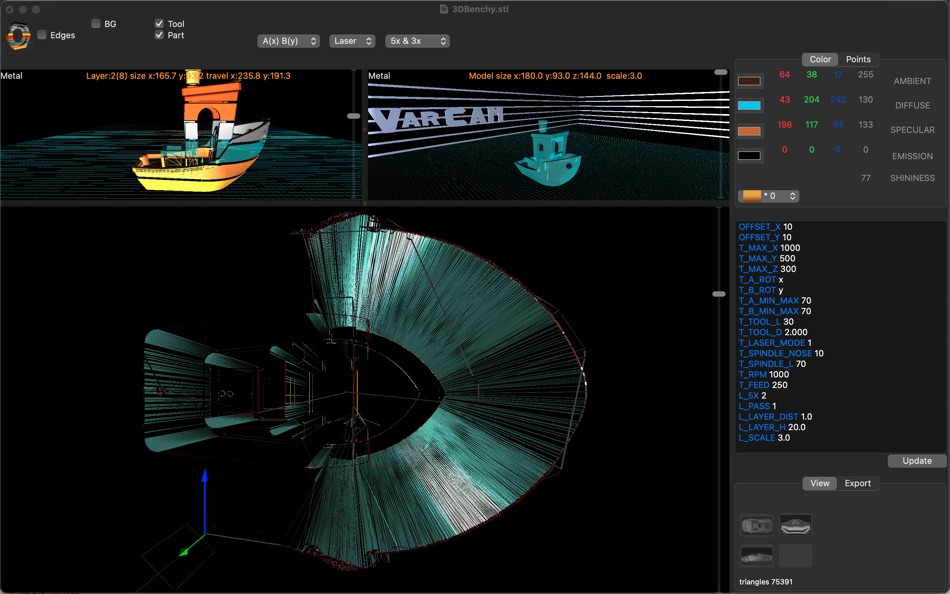950x594 pixels.
Task: Pick the SPECULAR orange color swatch
Action: tap(749, 131)
